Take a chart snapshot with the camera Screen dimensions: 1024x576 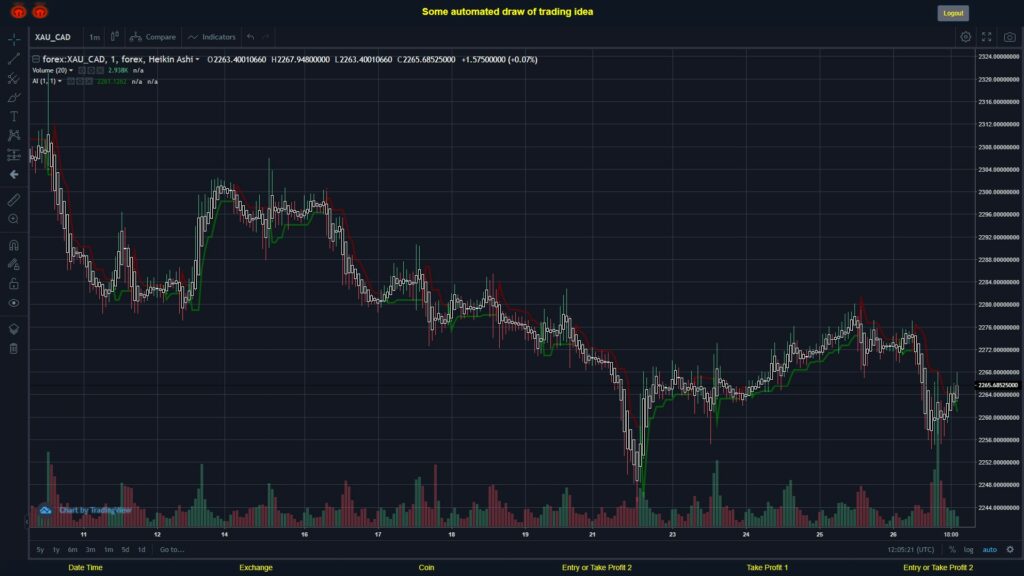coord(1010,37)
